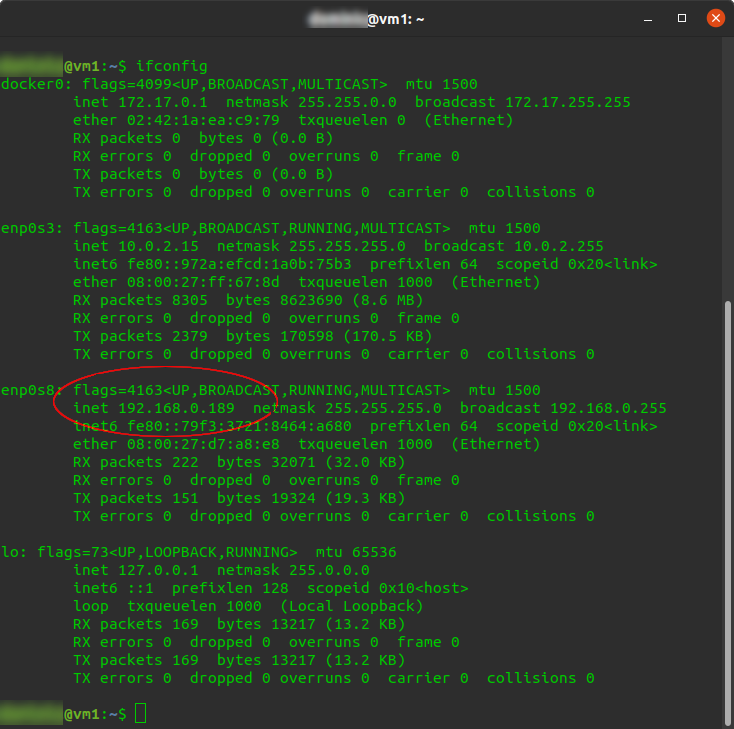Image resolution: width=734 pixels, height=729 pixels.
Task: Click loopback netmask '255.0.0.0'
Action: [329, 570]
